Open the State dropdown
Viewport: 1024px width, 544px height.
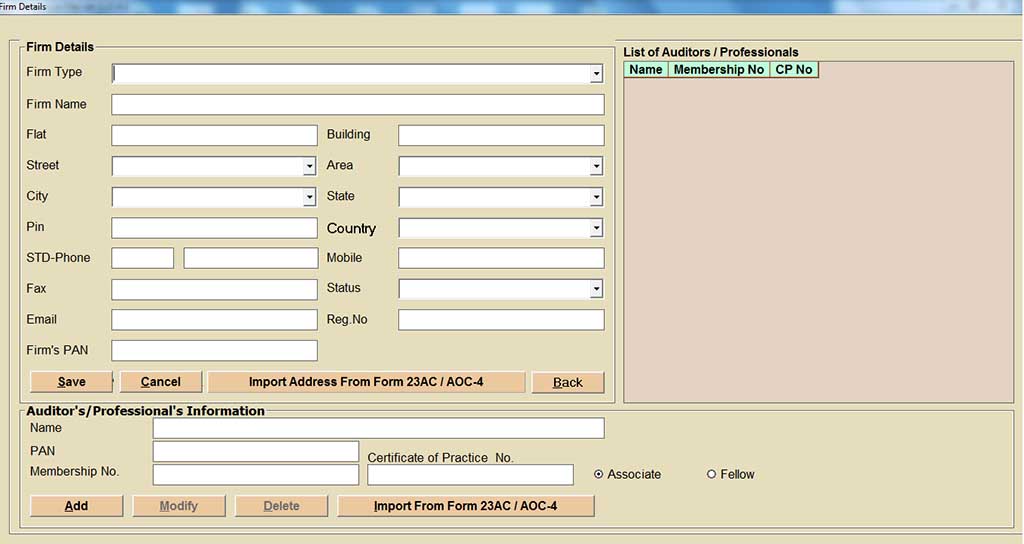pyautogui.click(x=596, y=198)
